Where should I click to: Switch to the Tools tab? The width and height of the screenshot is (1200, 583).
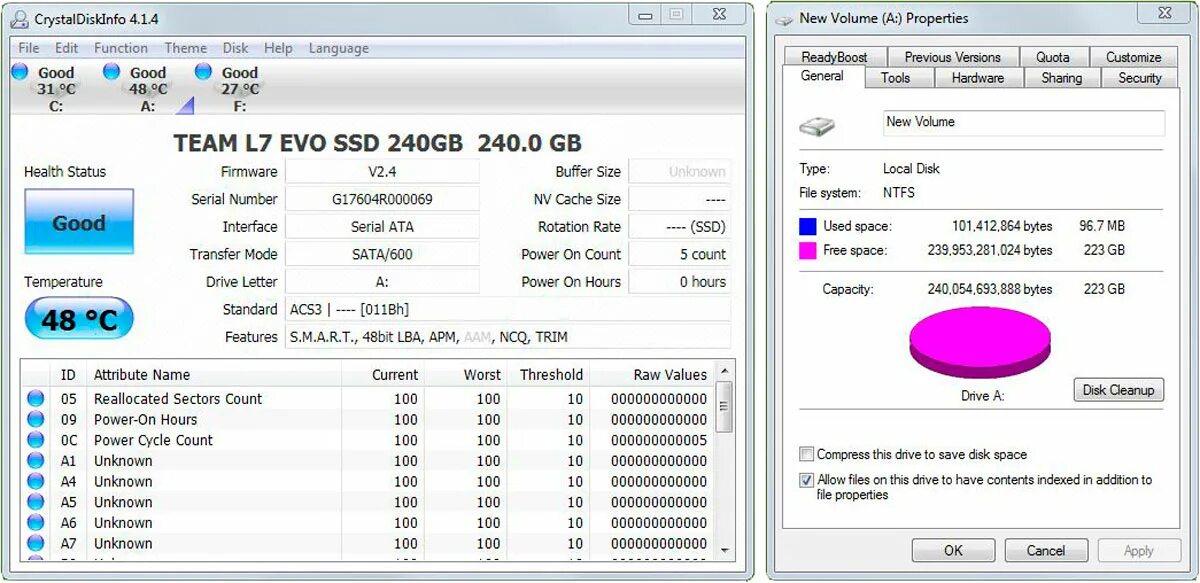coord(895,78)
